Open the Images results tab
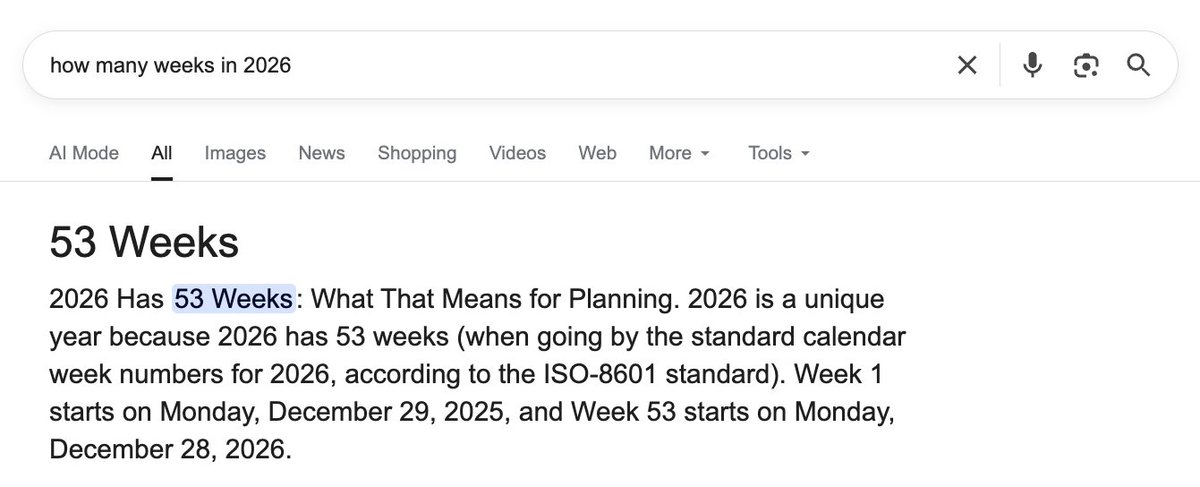The image size is (1200, 487). click(235, 153)
